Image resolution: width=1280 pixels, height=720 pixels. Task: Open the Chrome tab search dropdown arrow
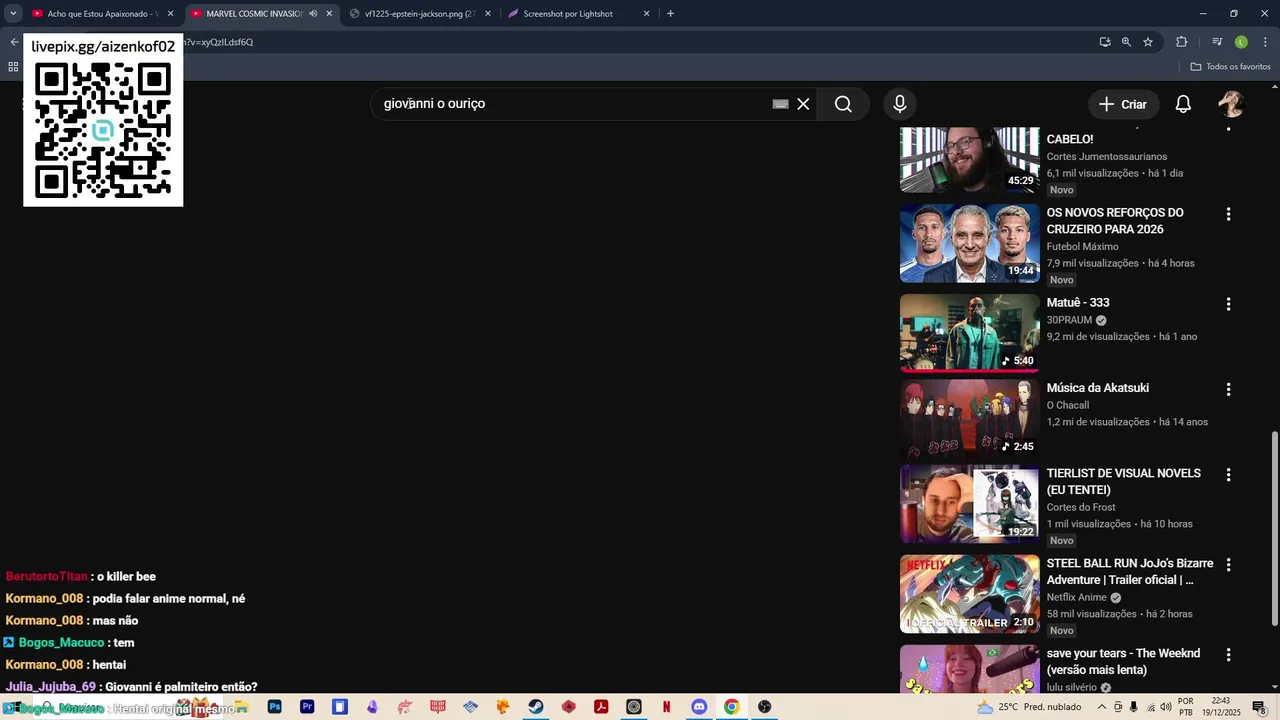coord(13,14)
